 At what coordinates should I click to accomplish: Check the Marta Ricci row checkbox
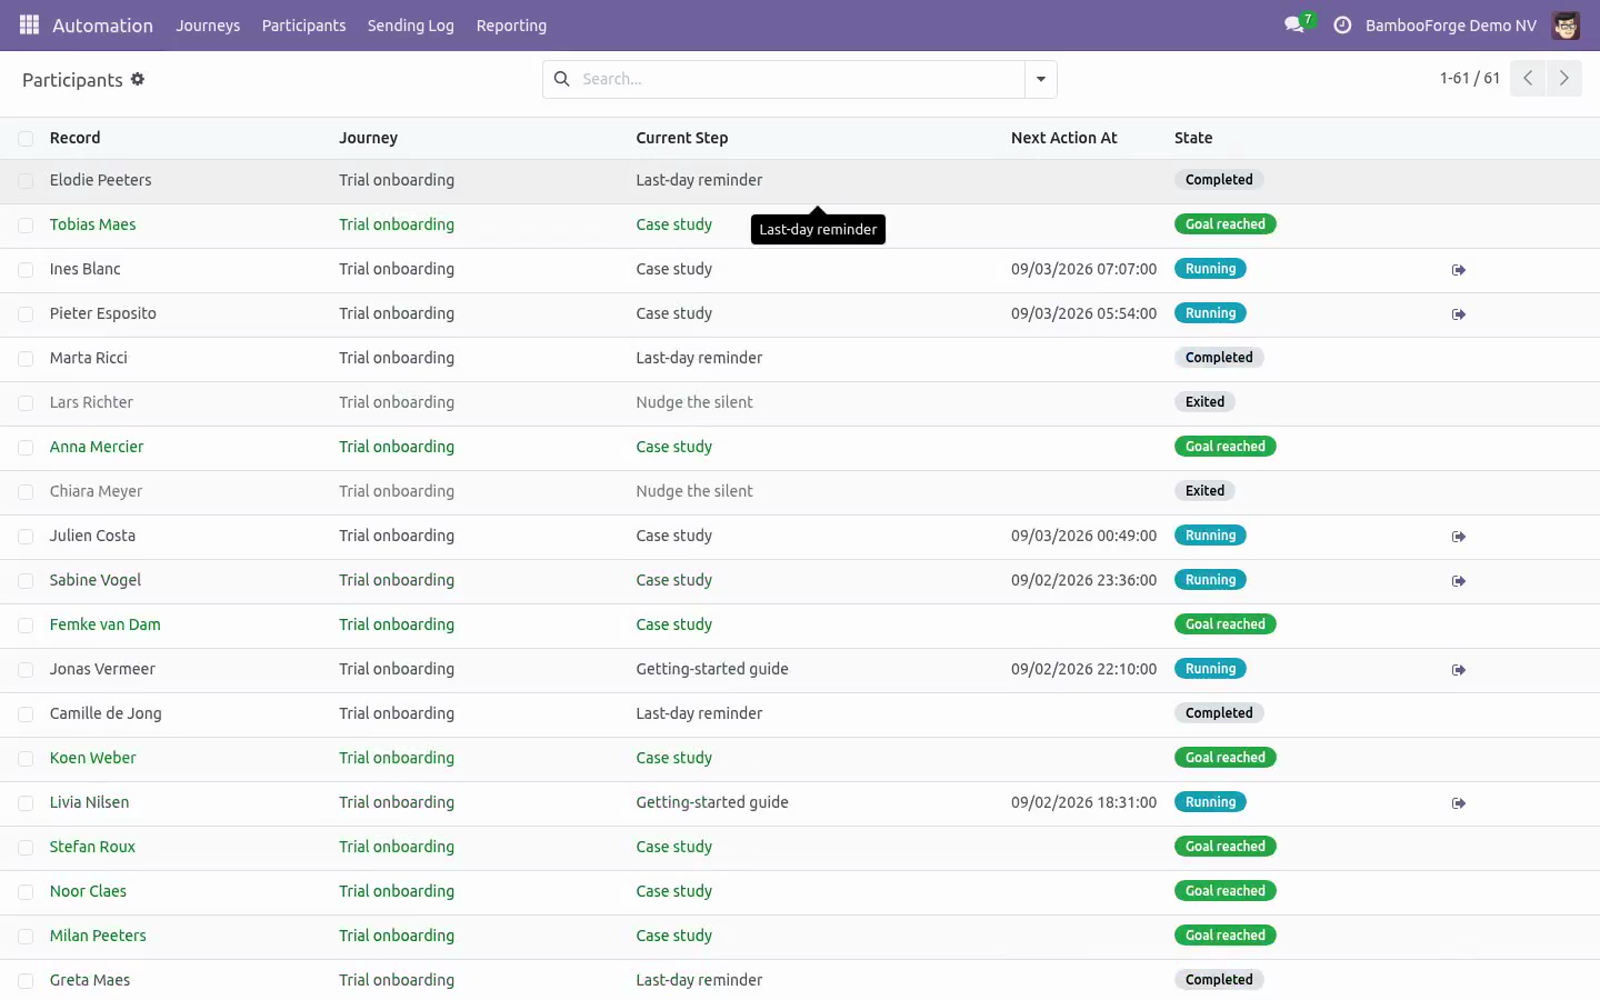(x=26, y=359)
